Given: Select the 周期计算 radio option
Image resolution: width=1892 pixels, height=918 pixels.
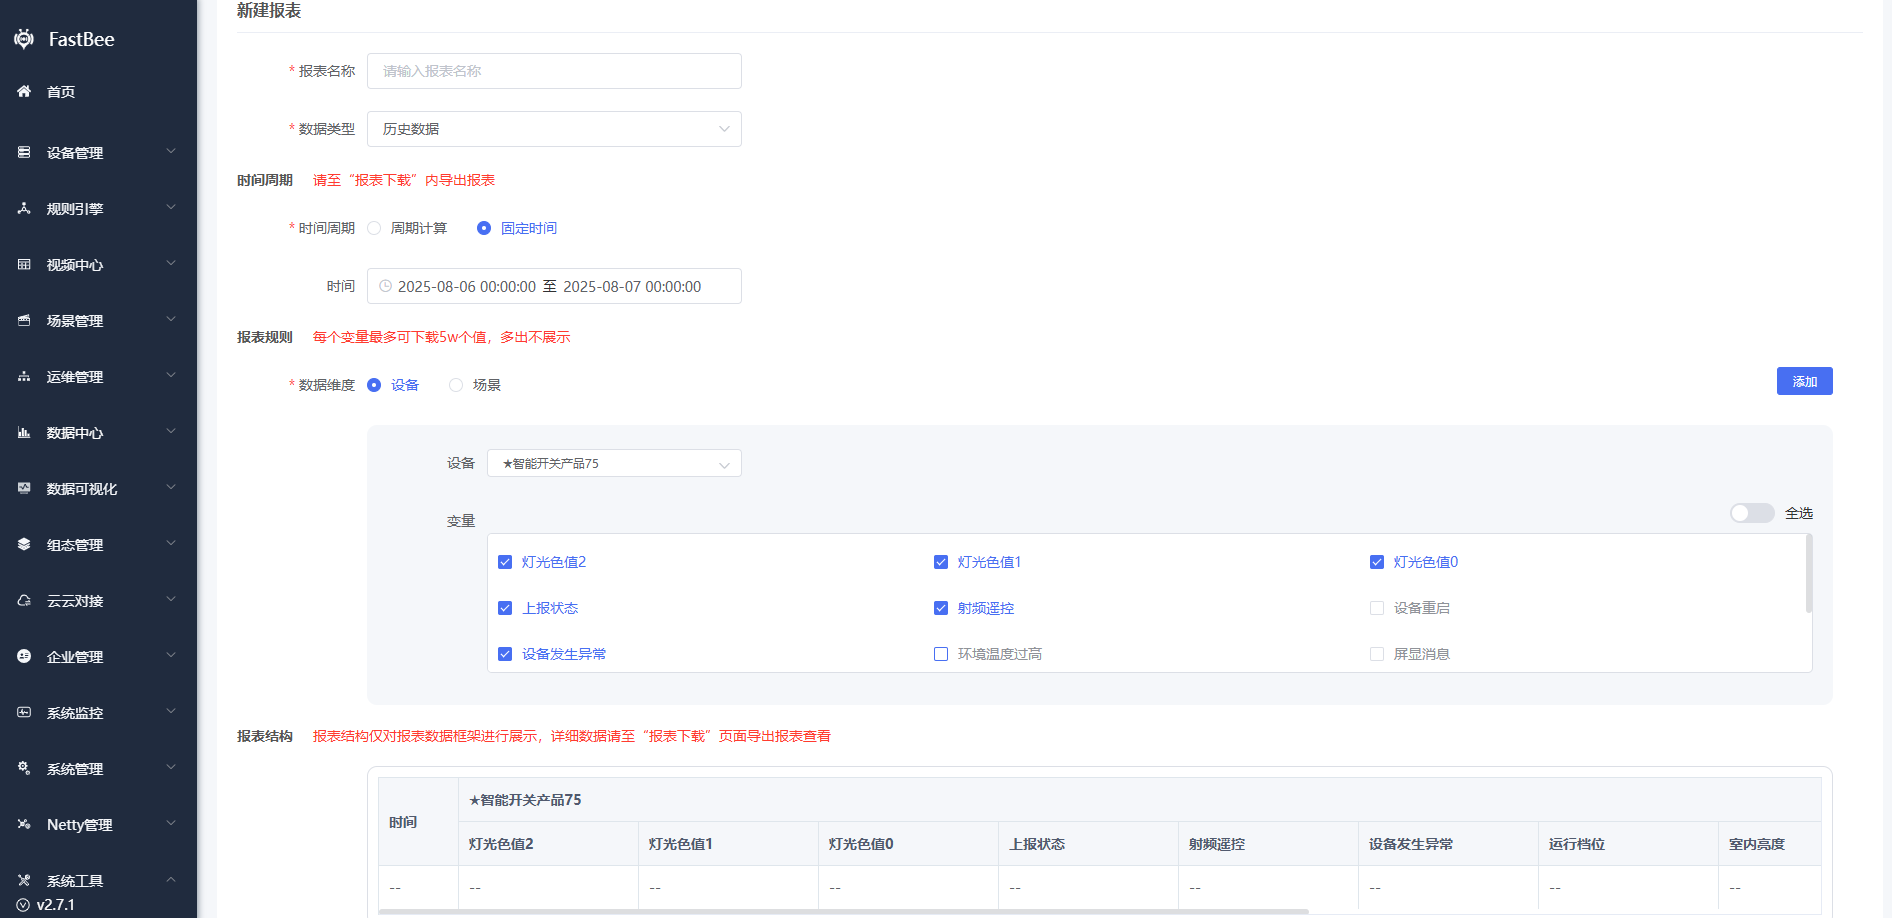Looking at the screenshot, I should (x=375, y=228).
